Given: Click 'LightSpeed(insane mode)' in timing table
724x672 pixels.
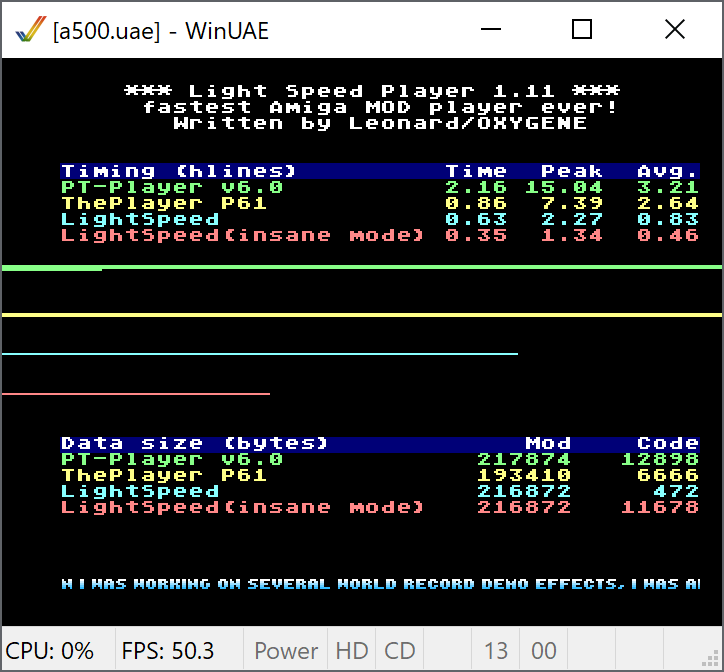Looking at the screenshot, I should (242, 235).
